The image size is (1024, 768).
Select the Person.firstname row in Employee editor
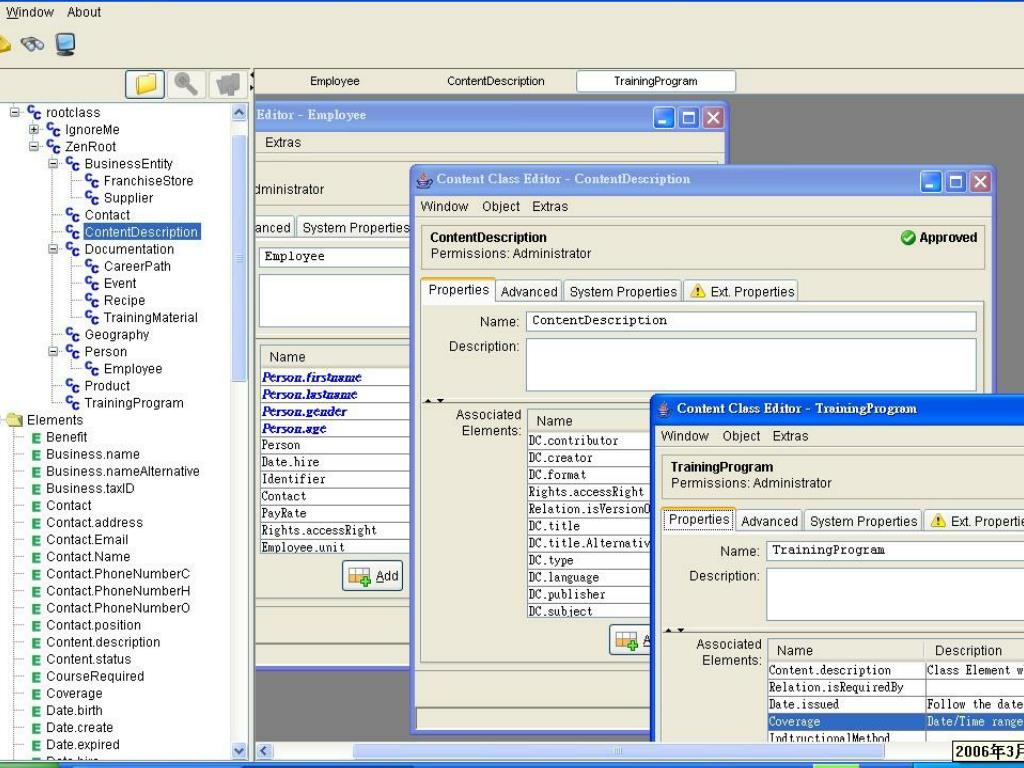335,377
